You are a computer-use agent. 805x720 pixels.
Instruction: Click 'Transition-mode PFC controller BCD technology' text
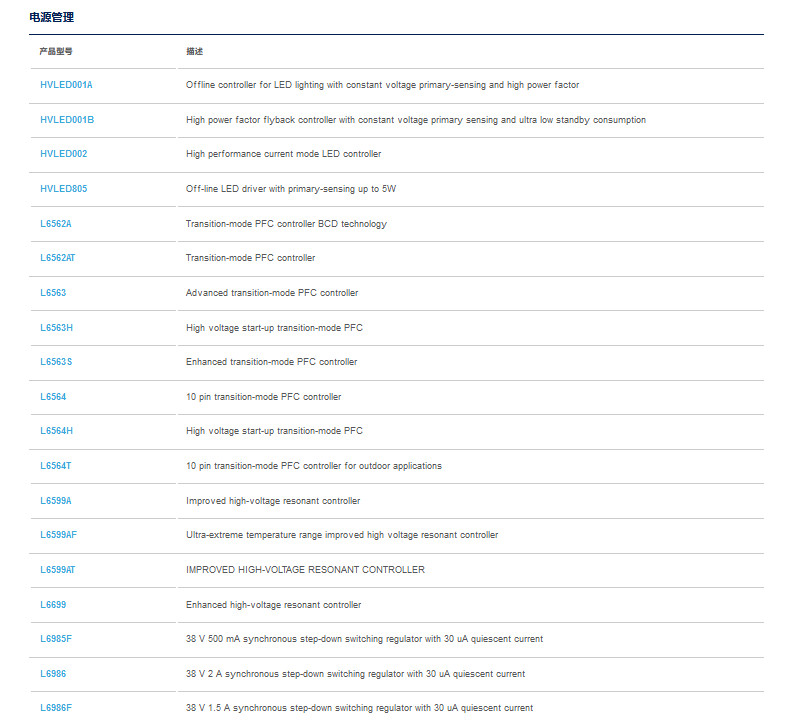click(286, 223)
